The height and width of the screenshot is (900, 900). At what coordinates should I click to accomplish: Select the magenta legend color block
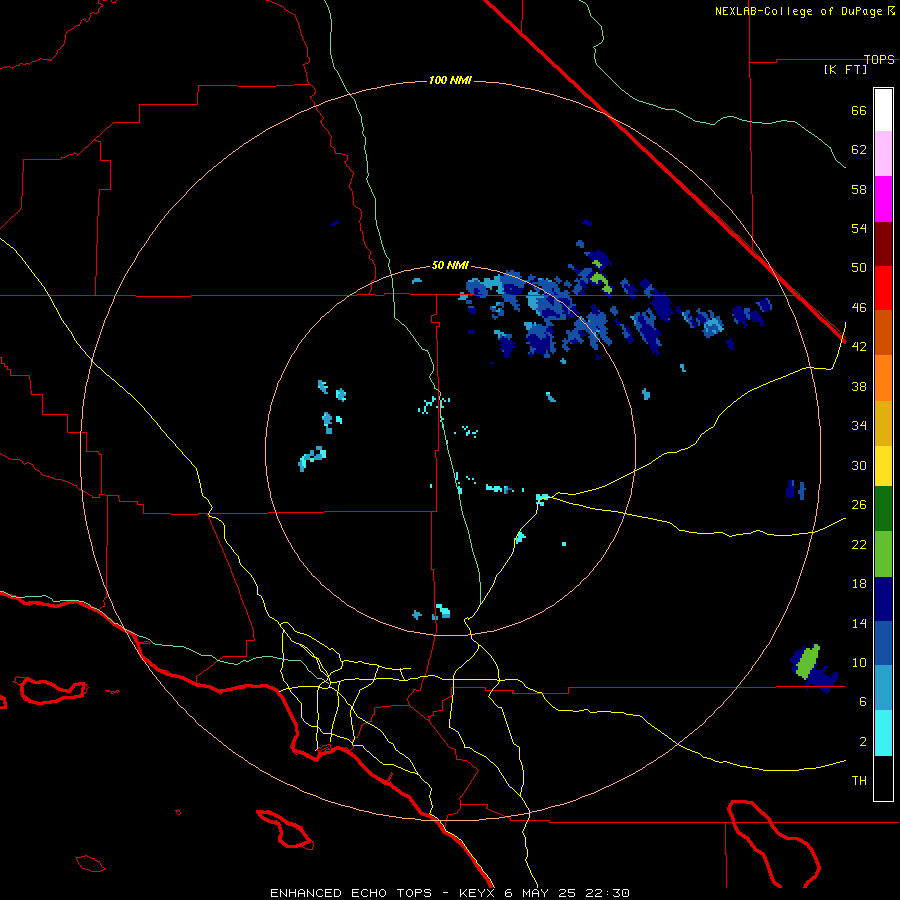pos(883,199)
